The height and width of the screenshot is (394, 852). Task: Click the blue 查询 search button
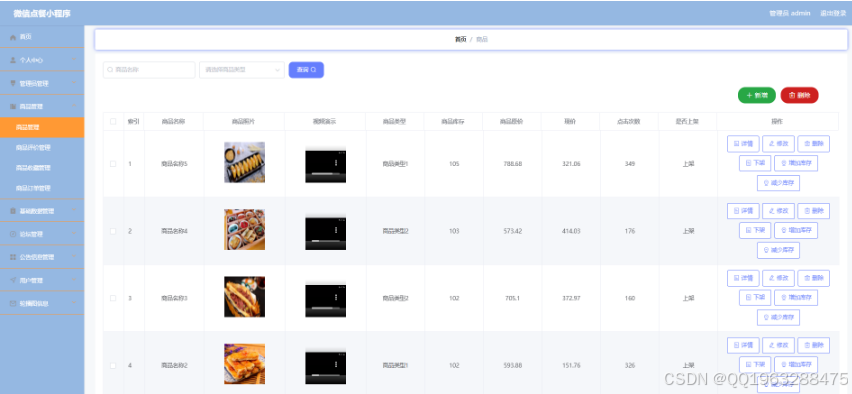point(306,70)
